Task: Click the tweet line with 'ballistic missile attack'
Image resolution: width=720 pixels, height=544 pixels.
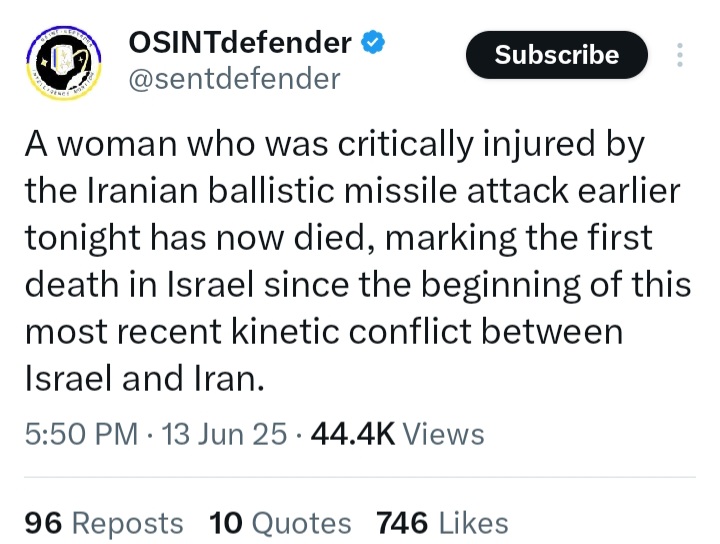Action: tap(352, 191)
